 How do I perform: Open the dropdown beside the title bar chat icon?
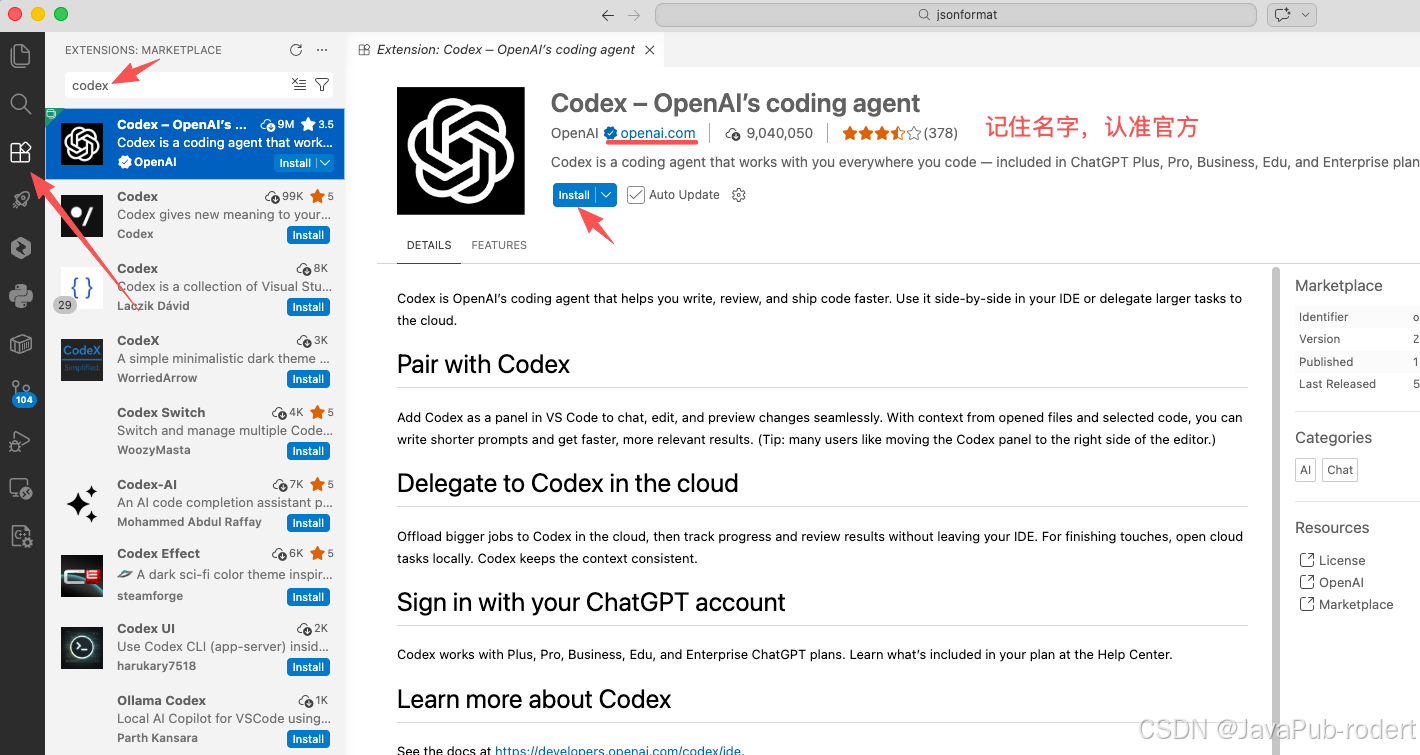click(1304, 15)
